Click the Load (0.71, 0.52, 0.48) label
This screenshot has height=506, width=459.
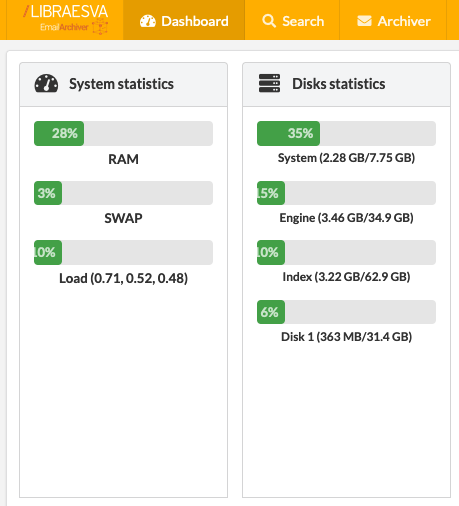[123, 278]
